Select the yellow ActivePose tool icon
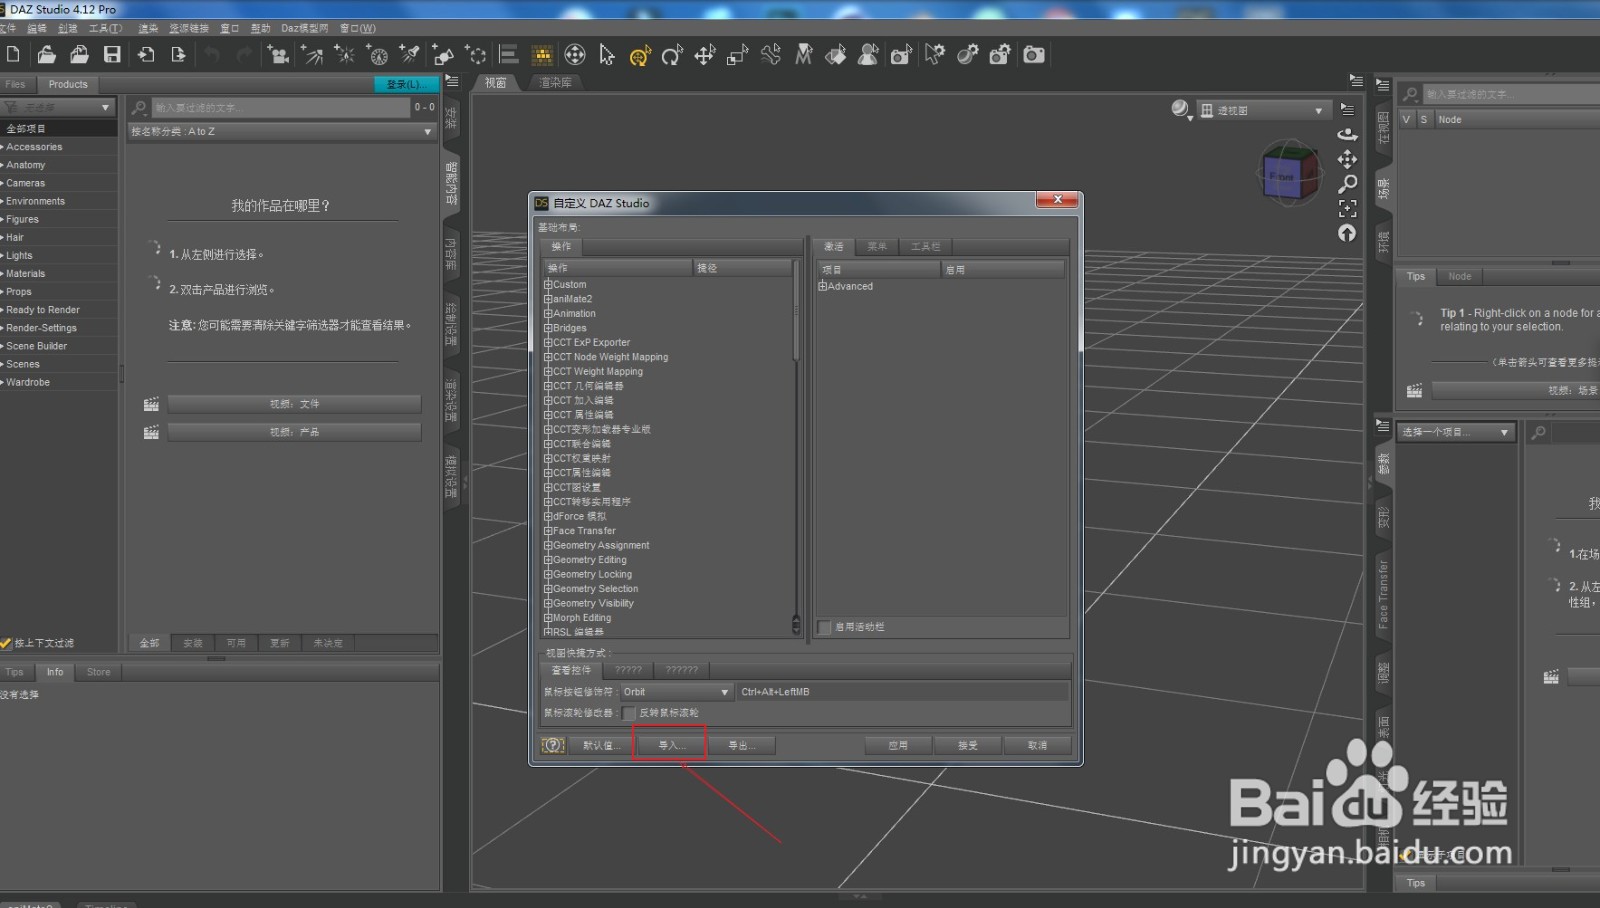1600x908 pixels. (640, 55)
